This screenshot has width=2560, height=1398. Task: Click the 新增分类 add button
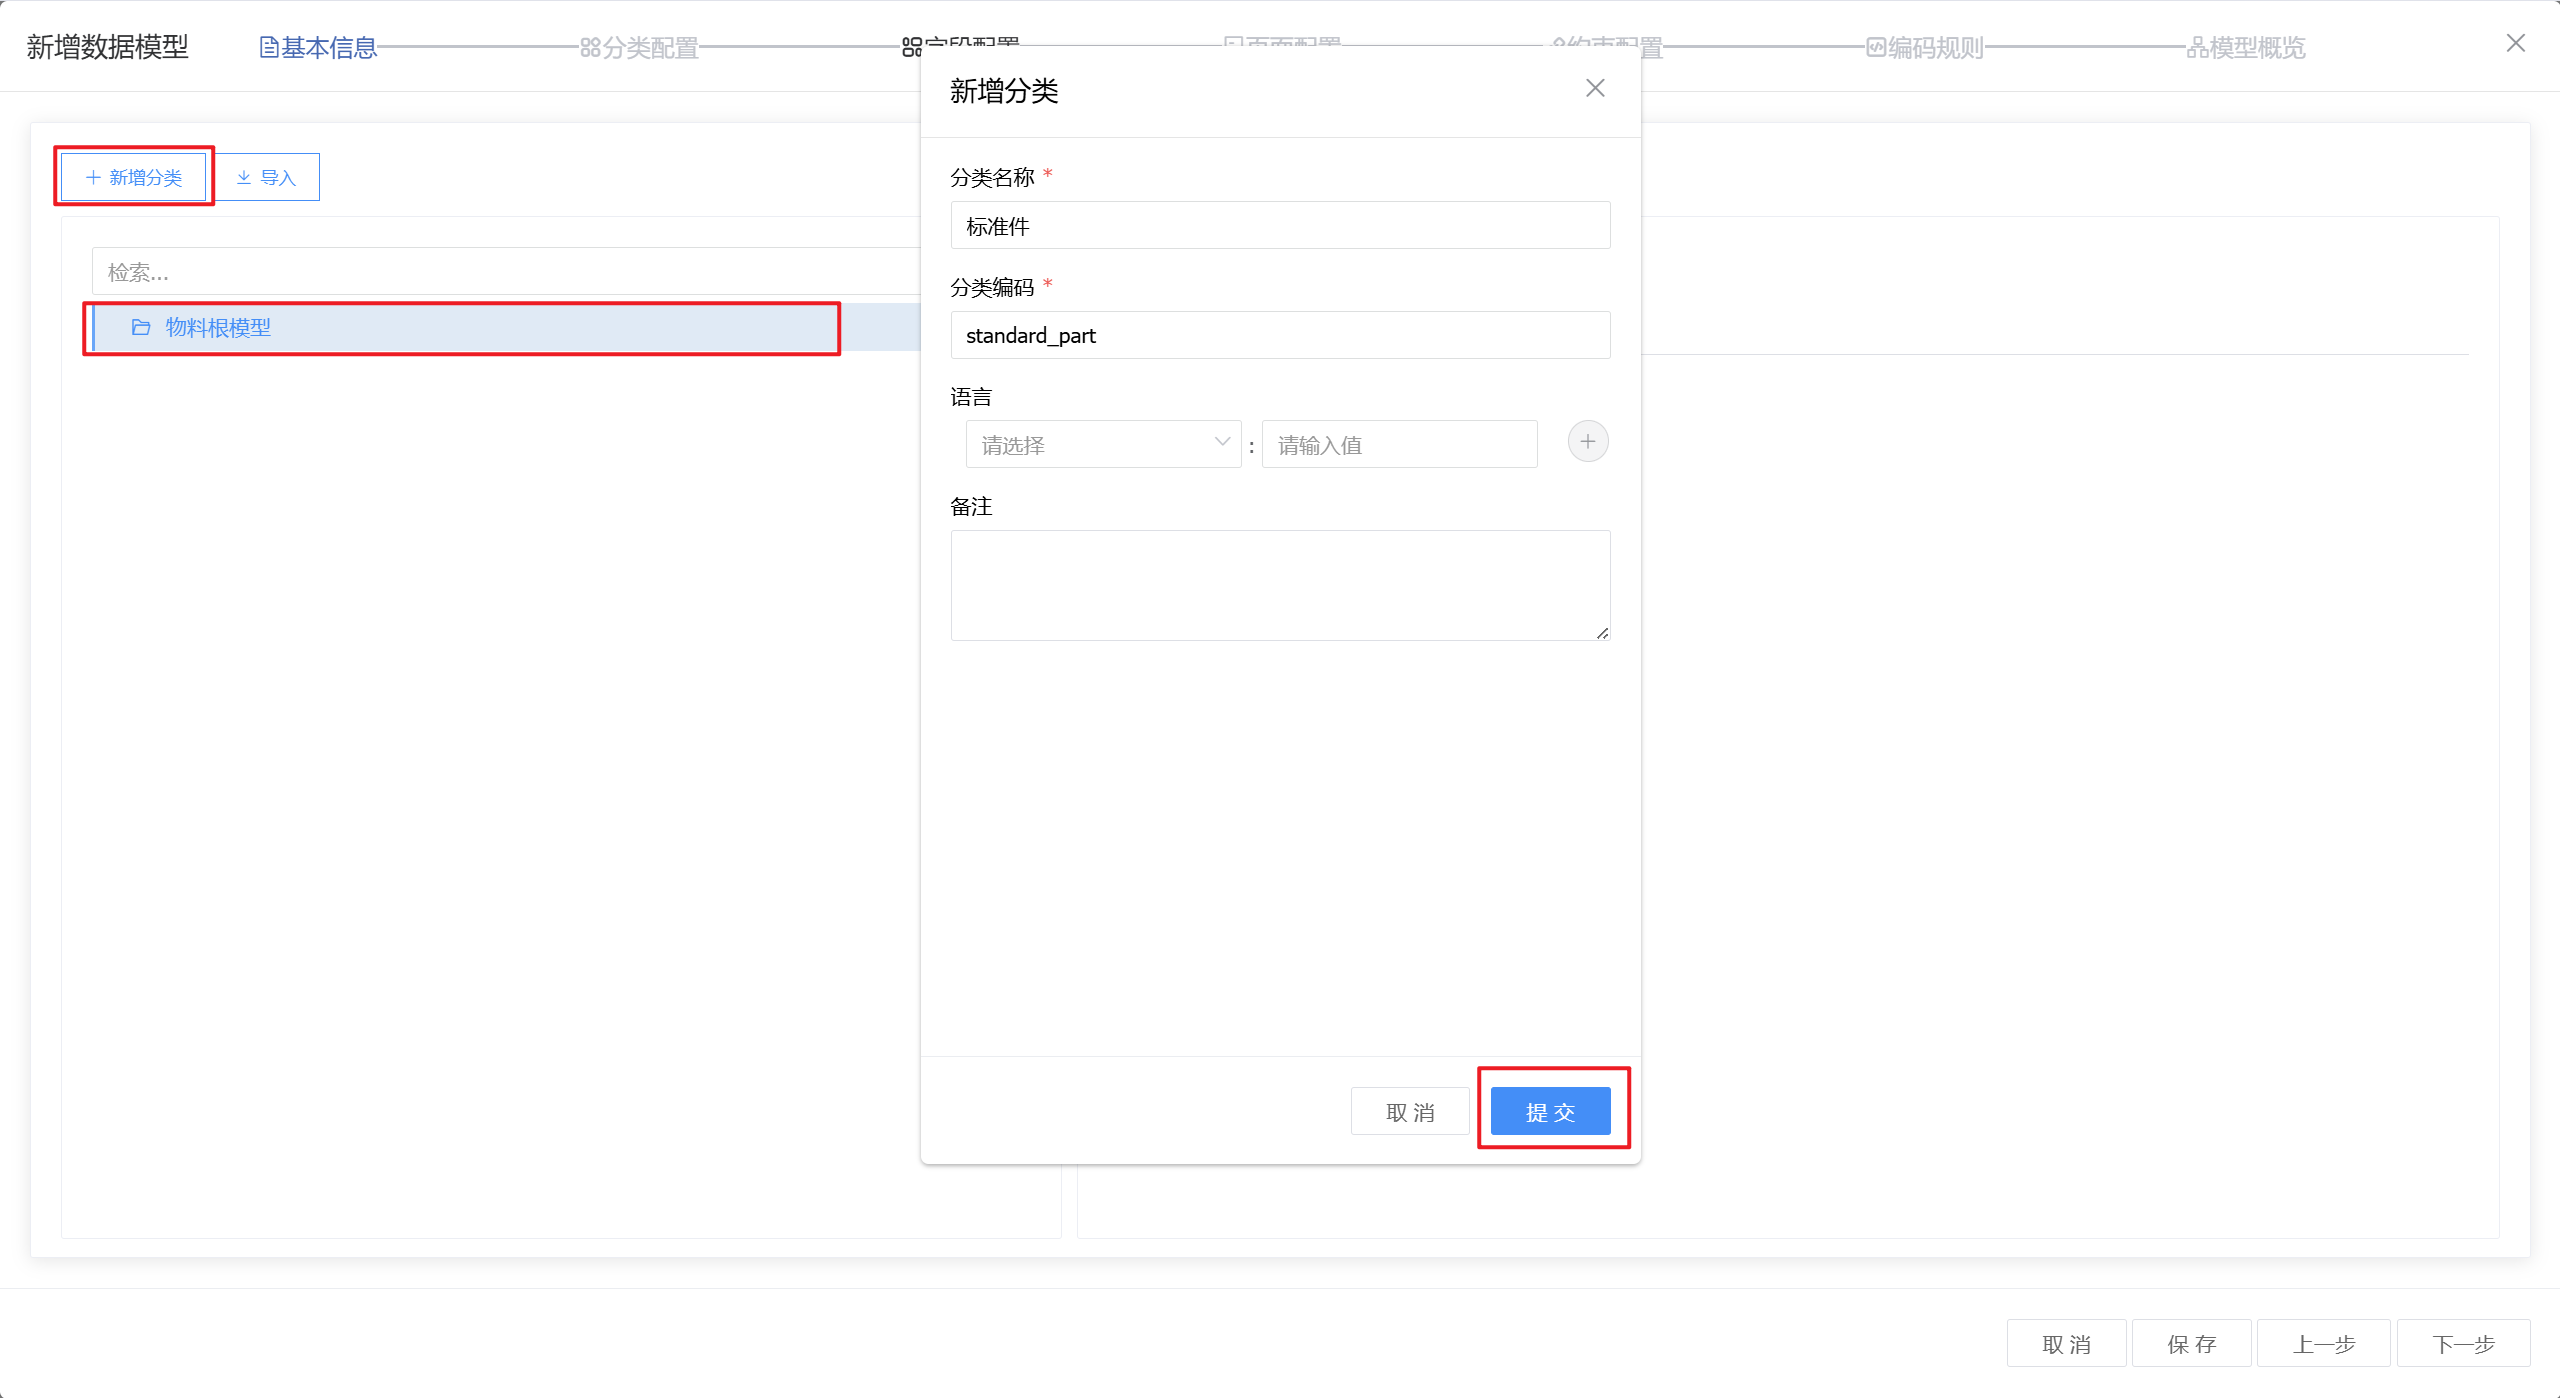[134, 178]
